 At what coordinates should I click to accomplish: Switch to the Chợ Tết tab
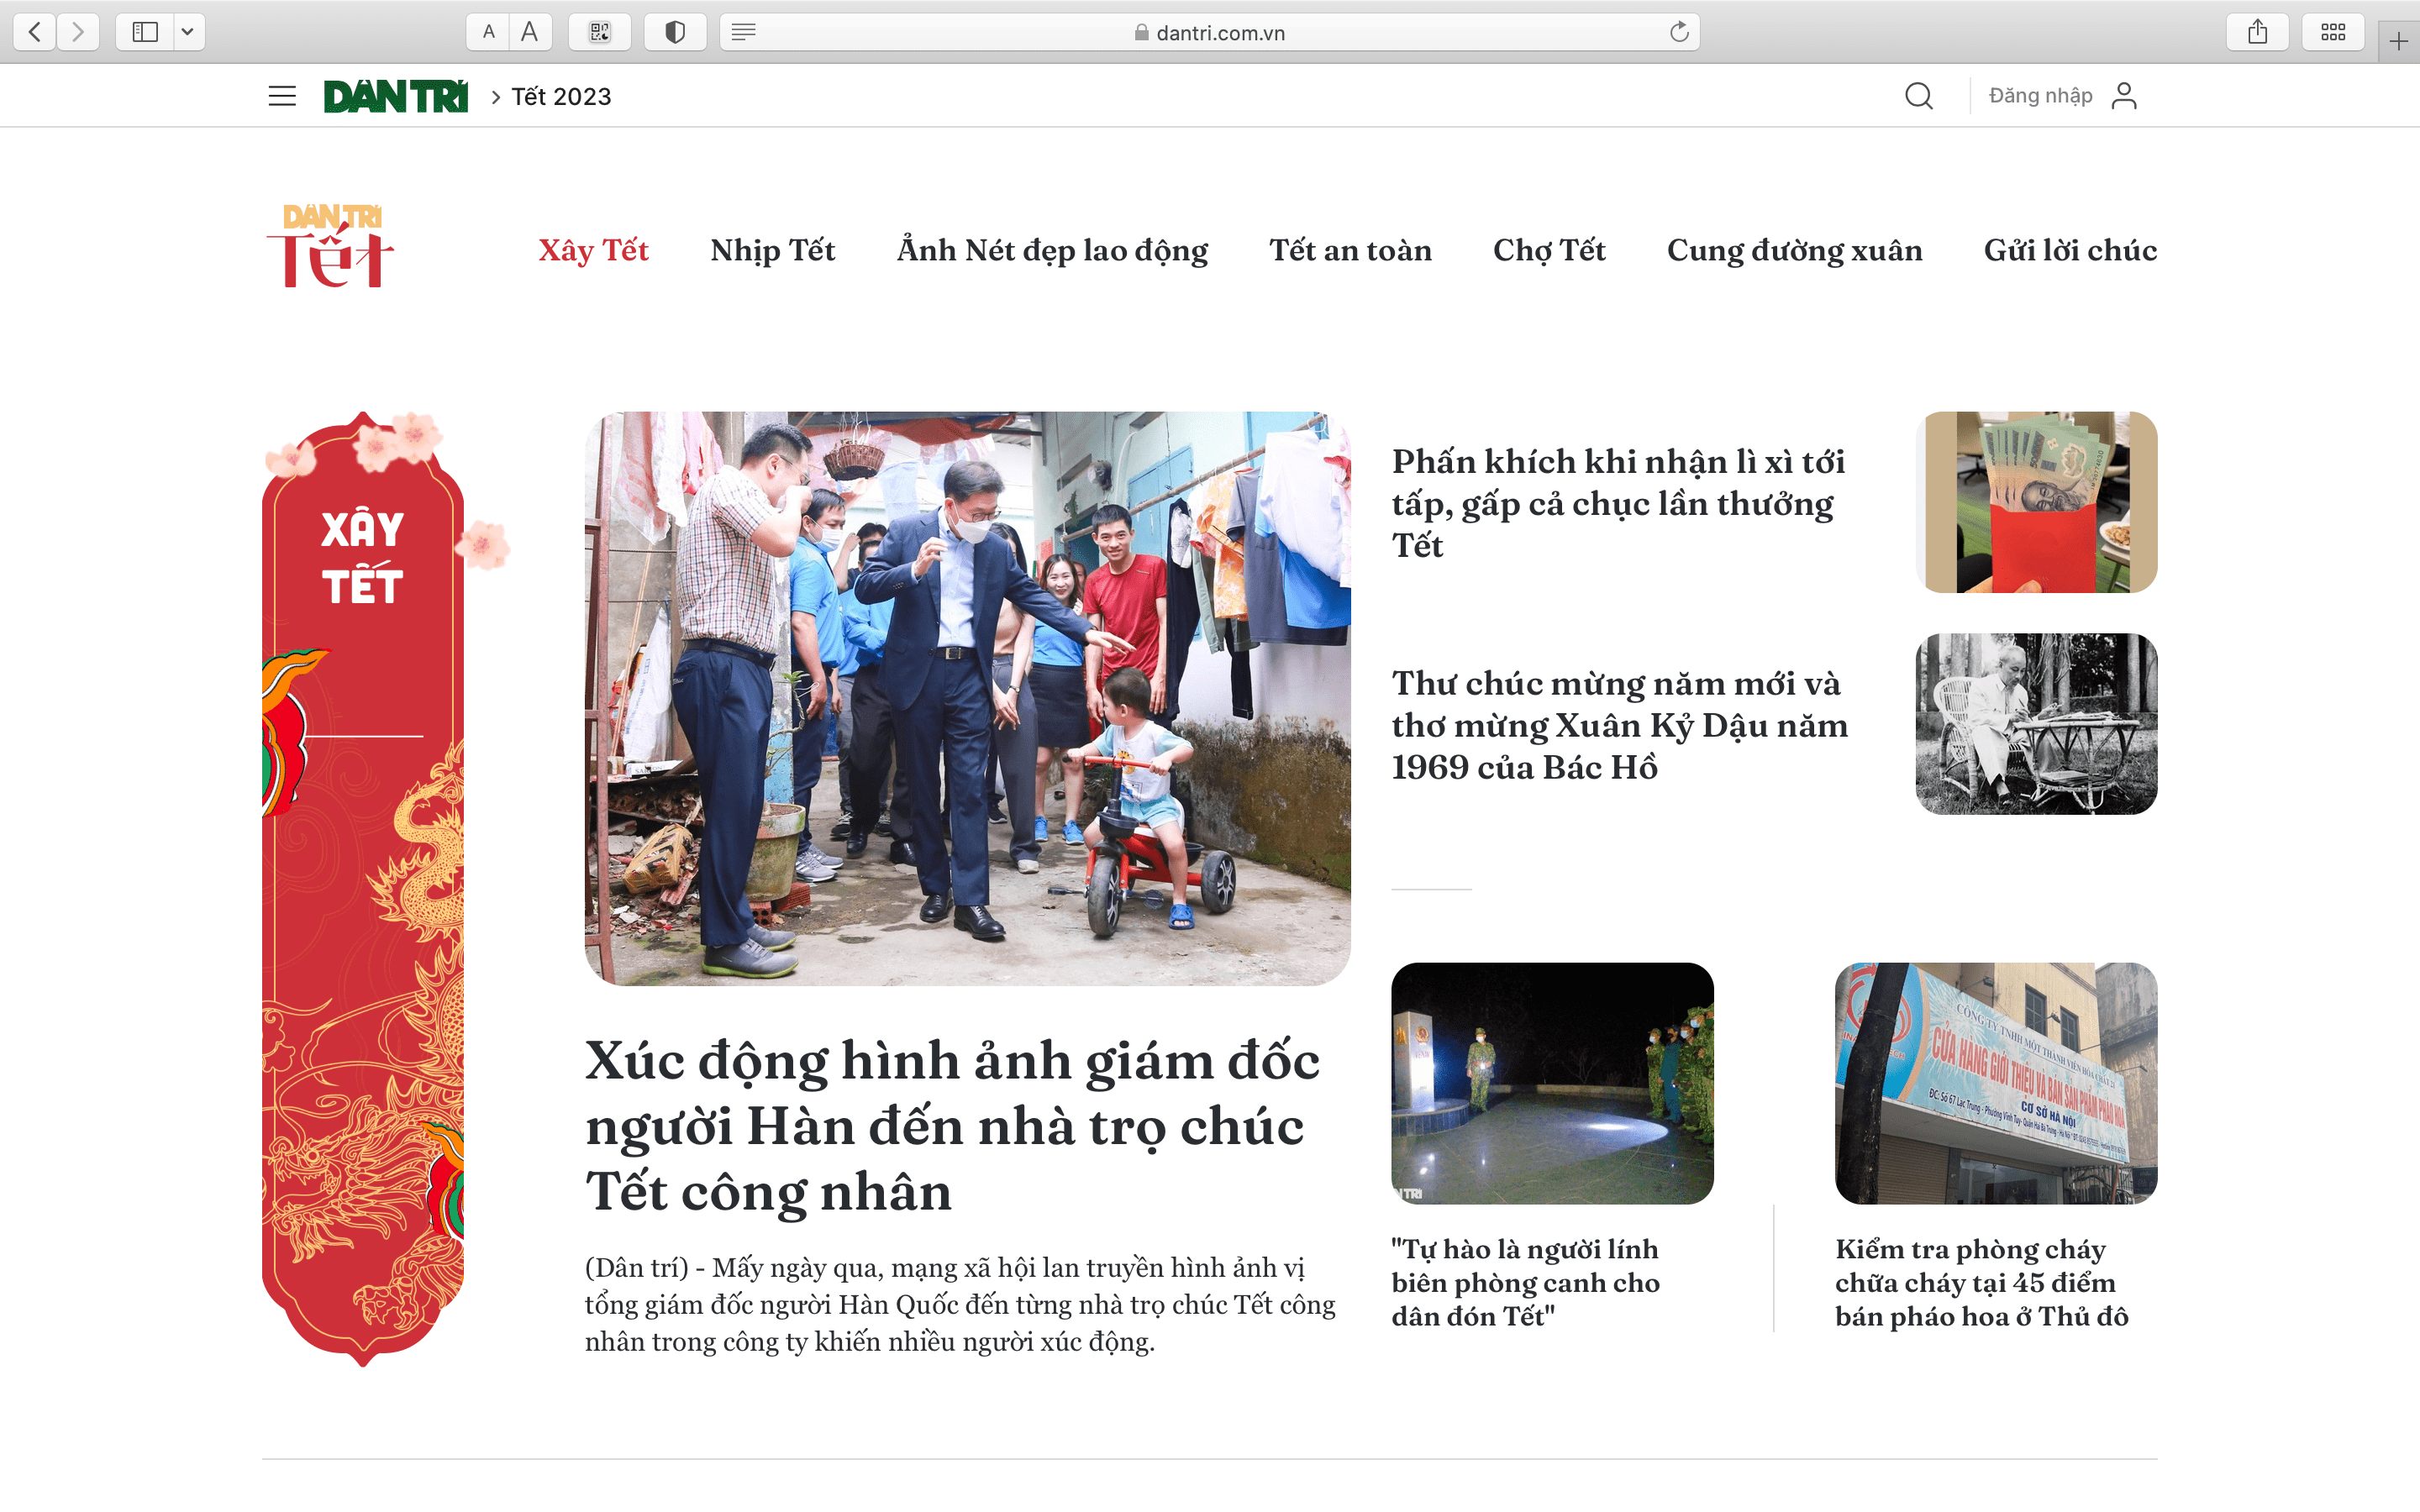pos(1548,250)
